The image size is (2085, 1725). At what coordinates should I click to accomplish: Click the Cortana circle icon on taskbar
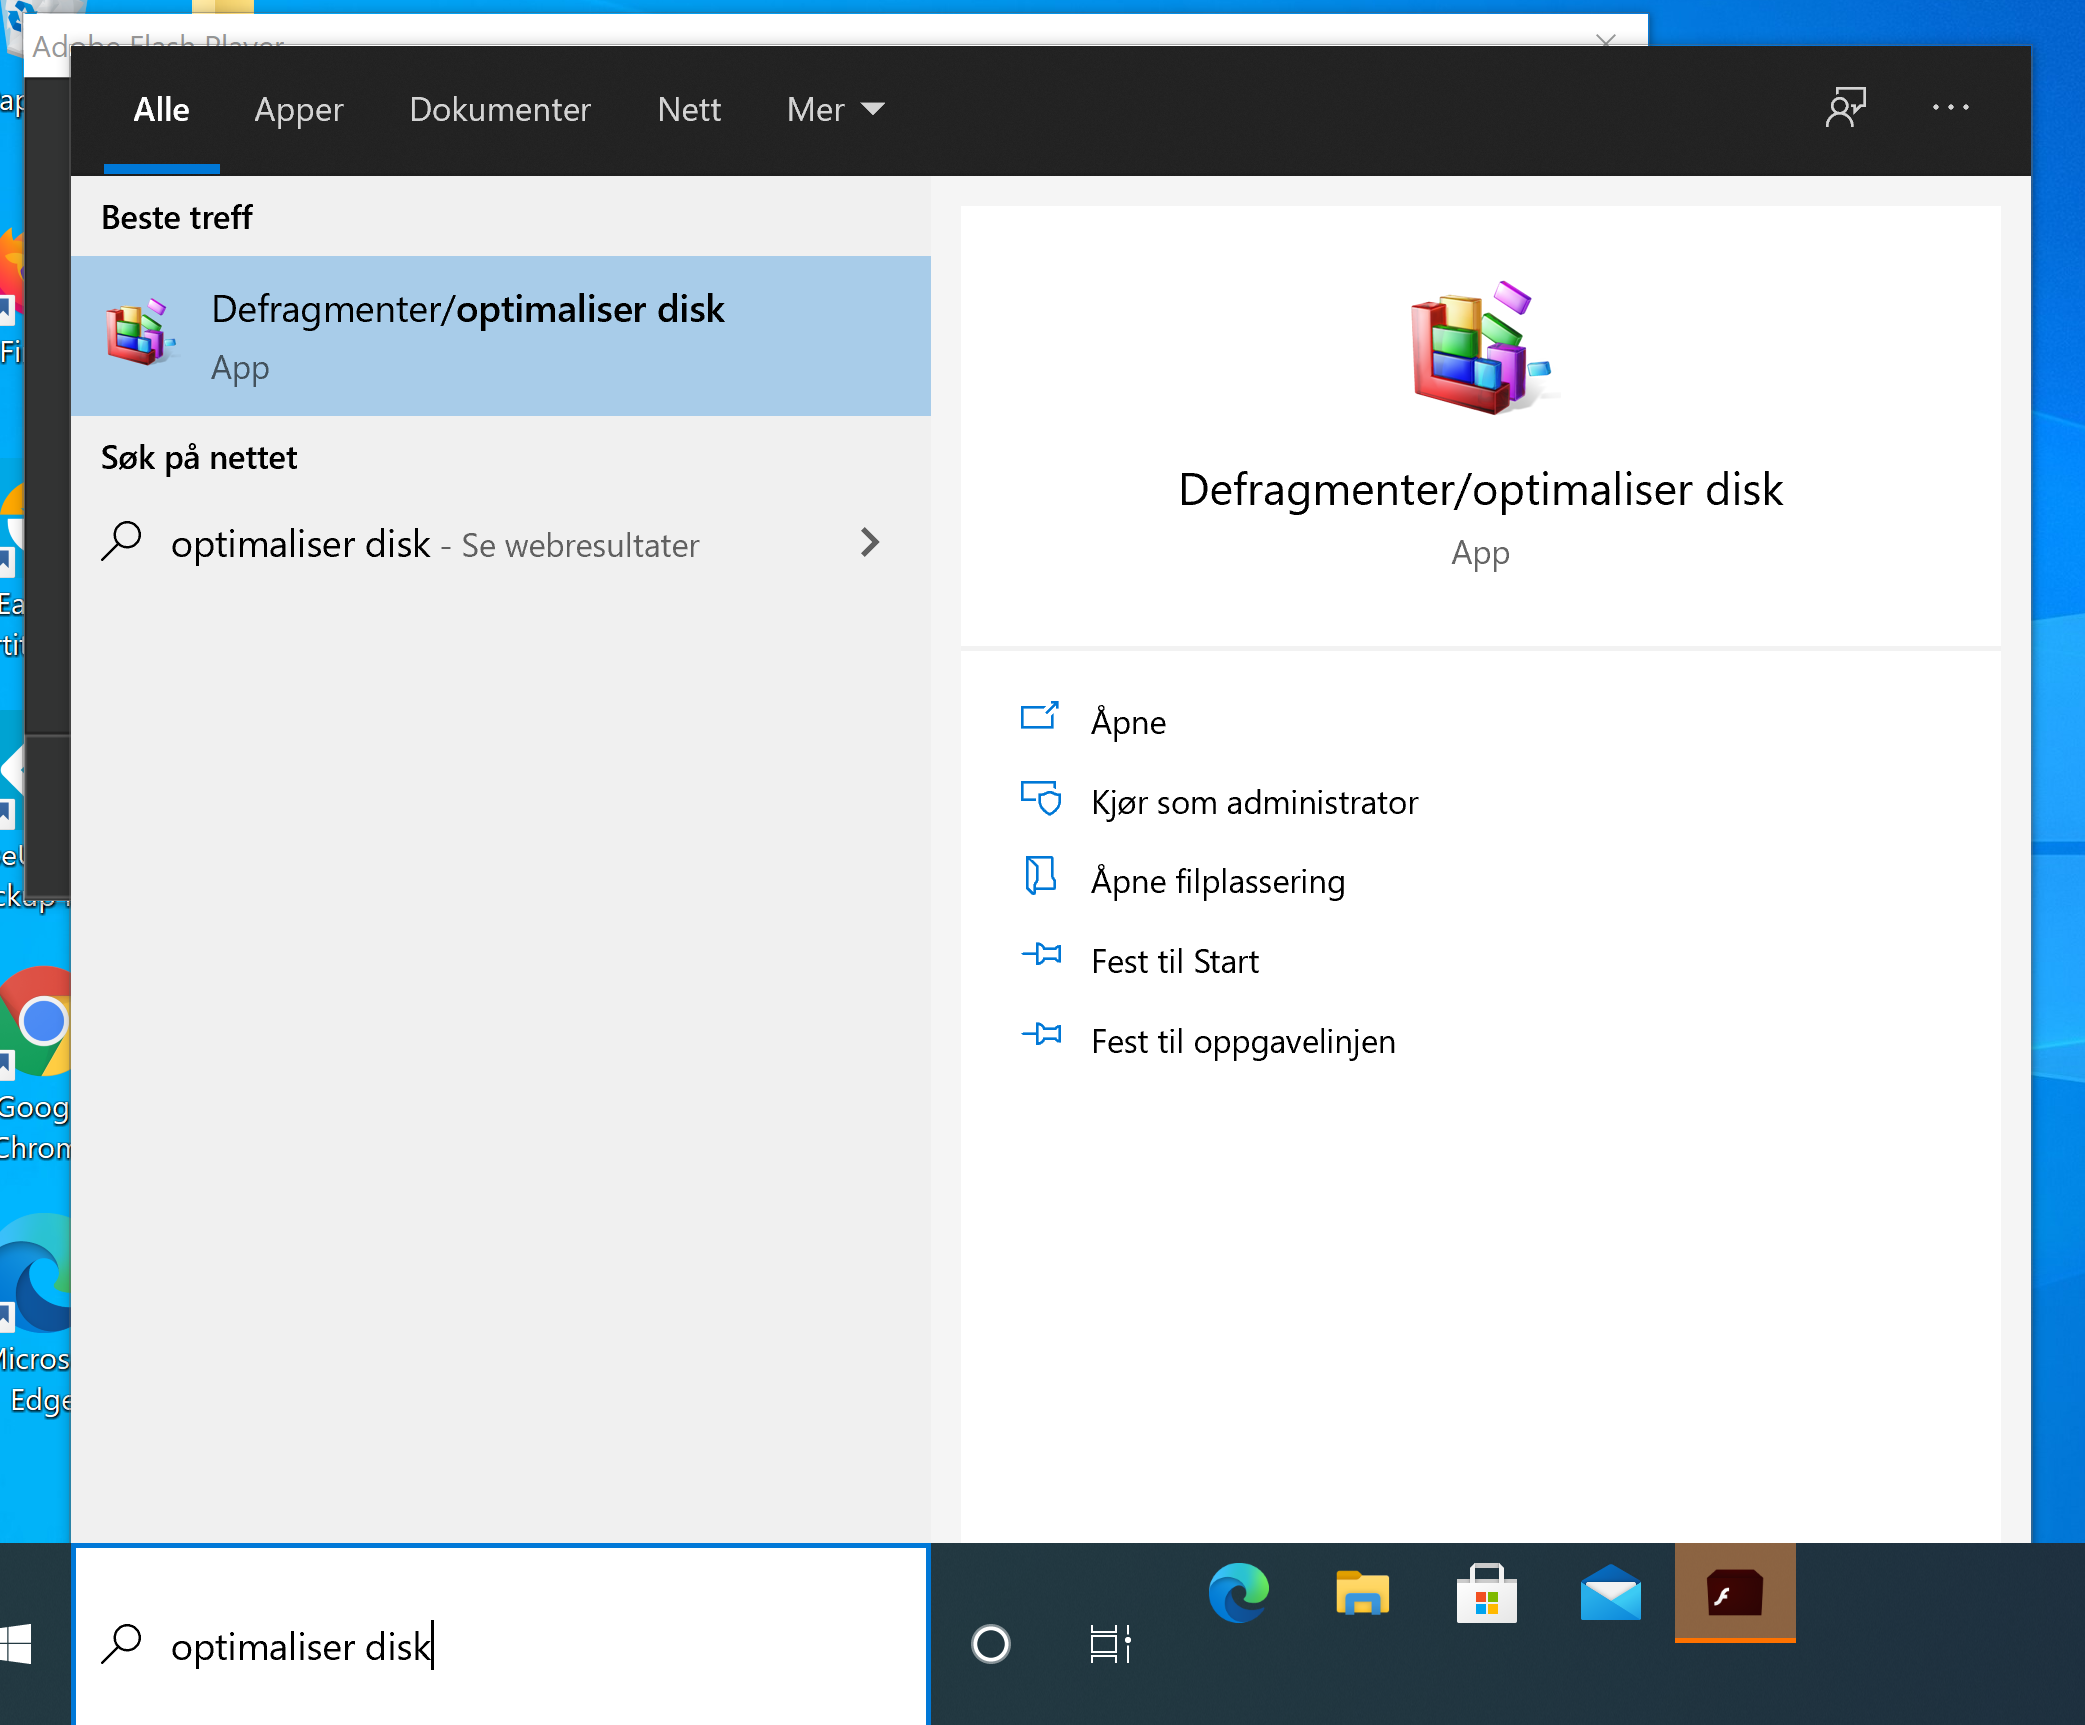[x=990, y=1643]
